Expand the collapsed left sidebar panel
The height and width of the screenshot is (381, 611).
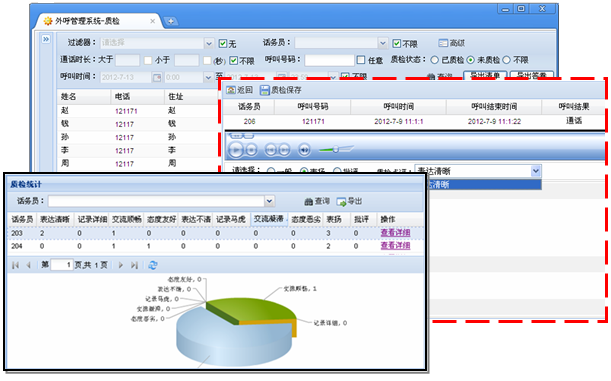click(x=46, y=39)
